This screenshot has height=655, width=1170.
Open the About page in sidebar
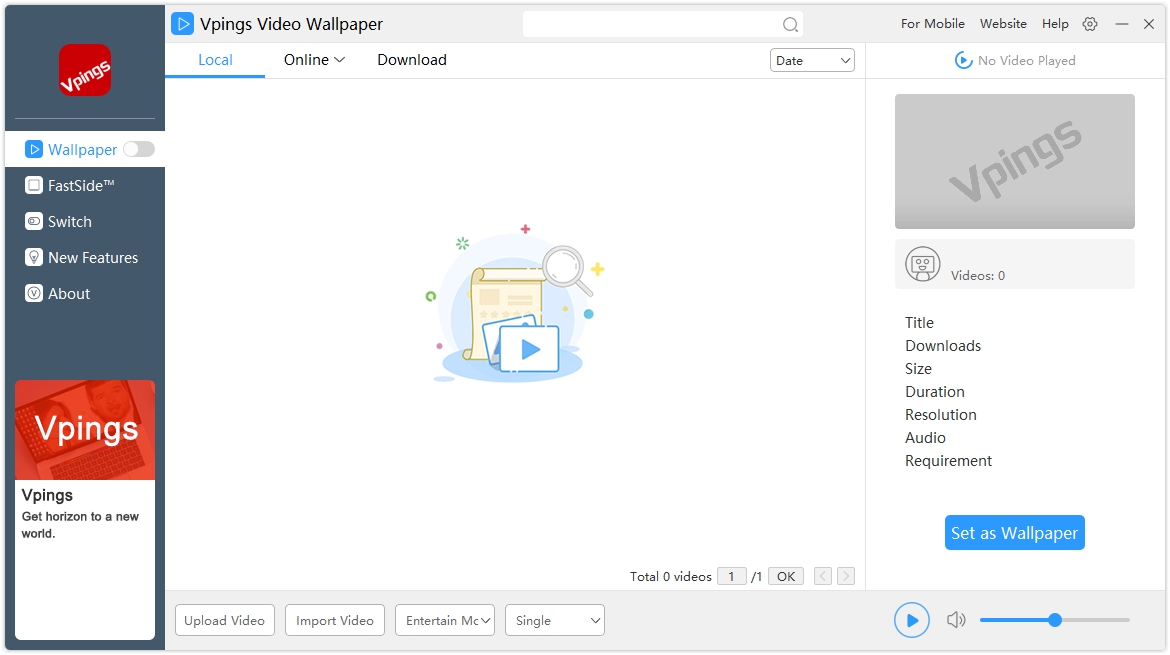[x=68, y=293]
